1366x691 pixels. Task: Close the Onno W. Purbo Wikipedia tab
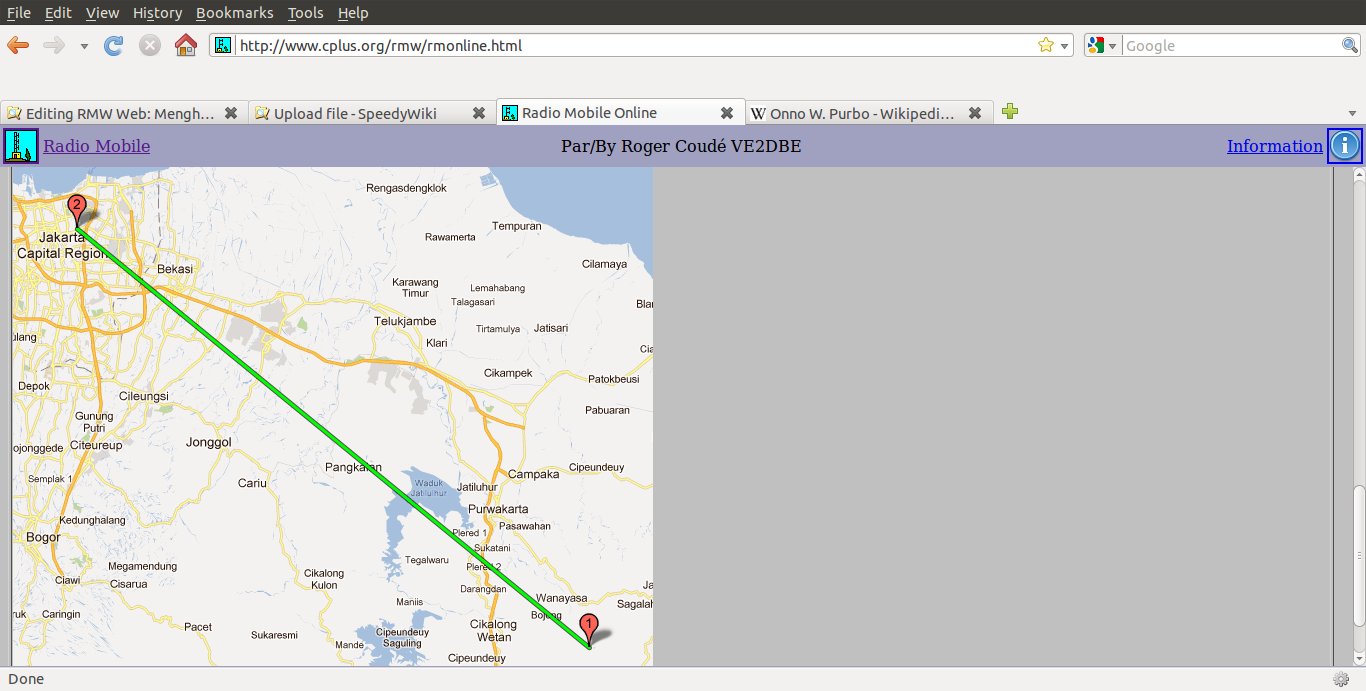point(975,113)
